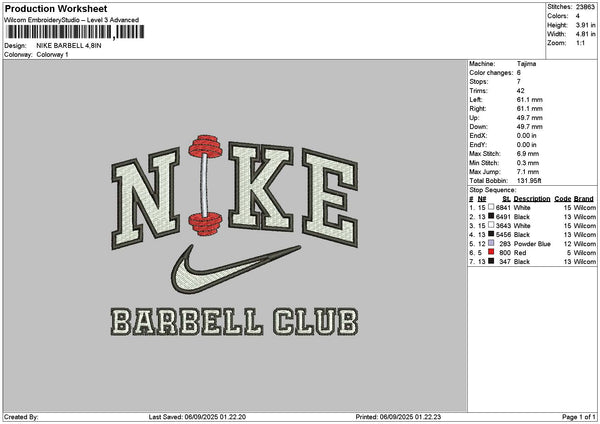Click the 'Brand' column header
Viewport: 600px width, 424px height.
584,199
